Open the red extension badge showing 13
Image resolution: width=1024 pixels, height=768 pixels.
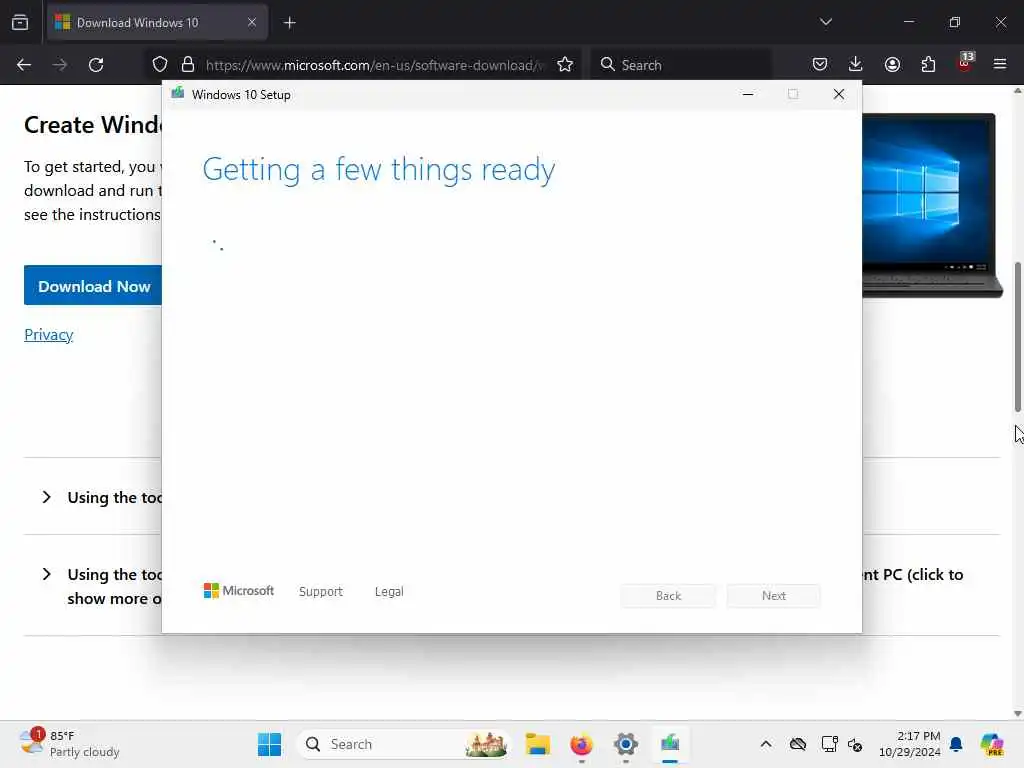coord(965,63)
